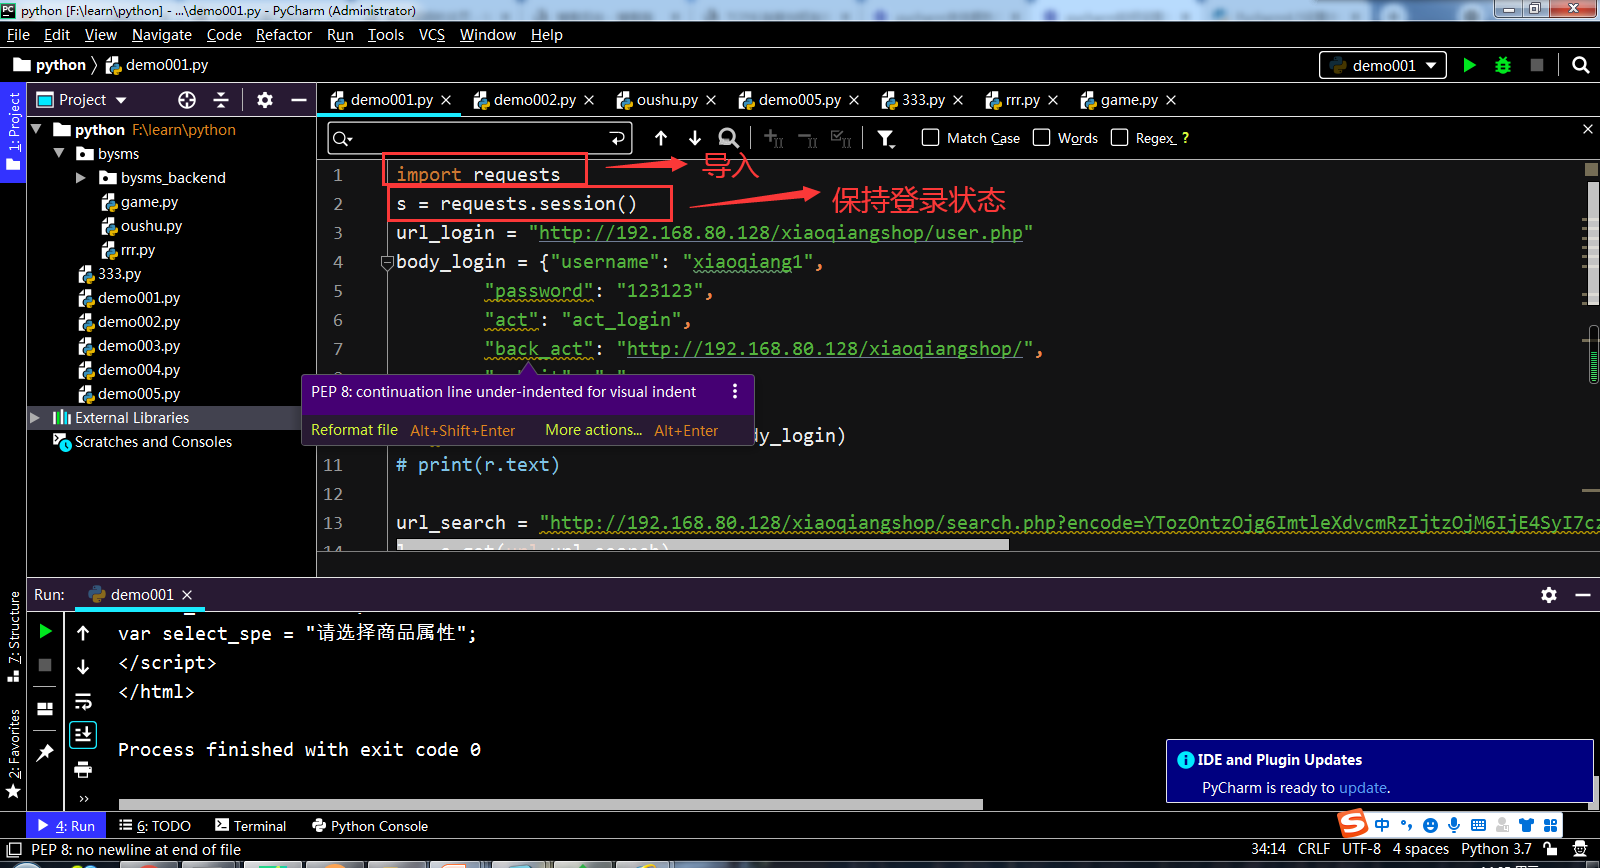Toggle soft-wrap in the Run console

click(83, 701)
